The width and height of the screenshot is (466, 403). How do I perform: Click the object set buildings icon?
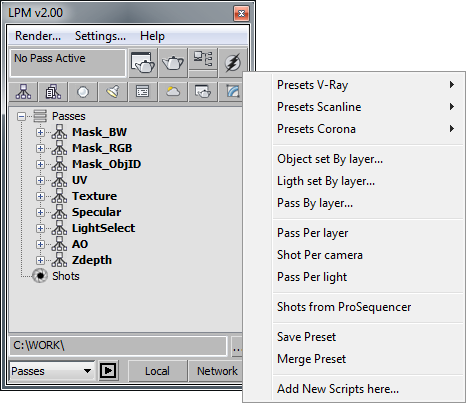point(53,92)
